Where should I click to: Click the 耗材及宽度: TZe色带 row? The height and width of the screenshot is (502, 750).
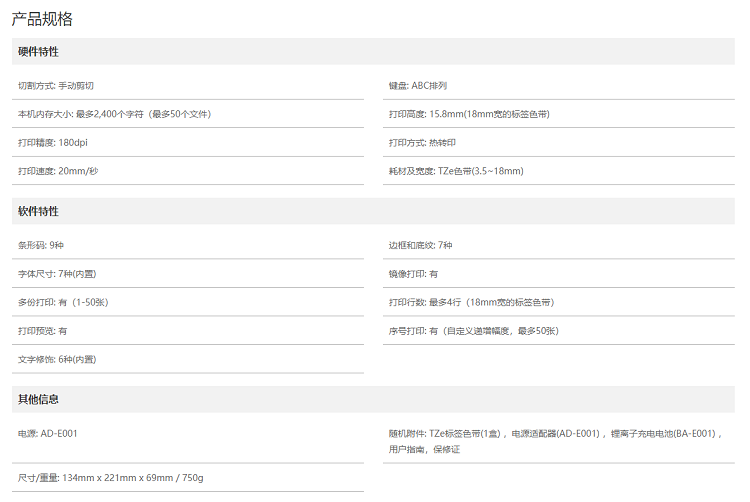click(x=559, y=171)
